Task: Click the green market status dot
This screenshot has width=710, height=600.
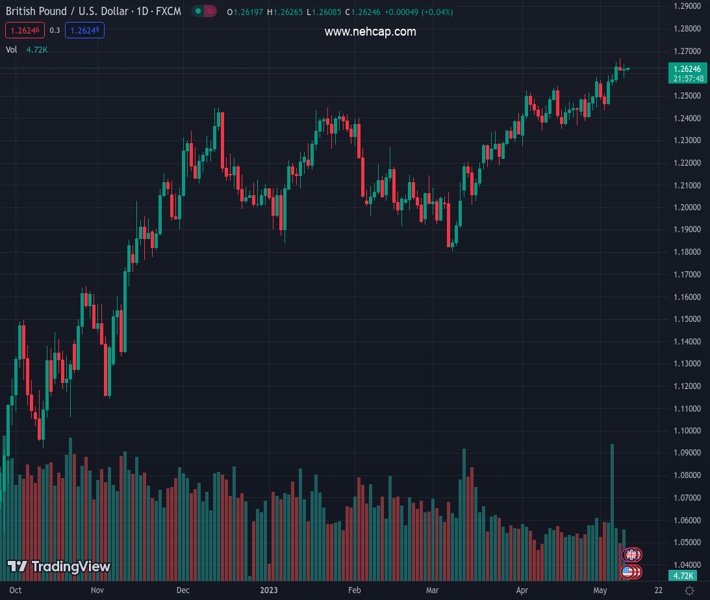Action: 198,12
